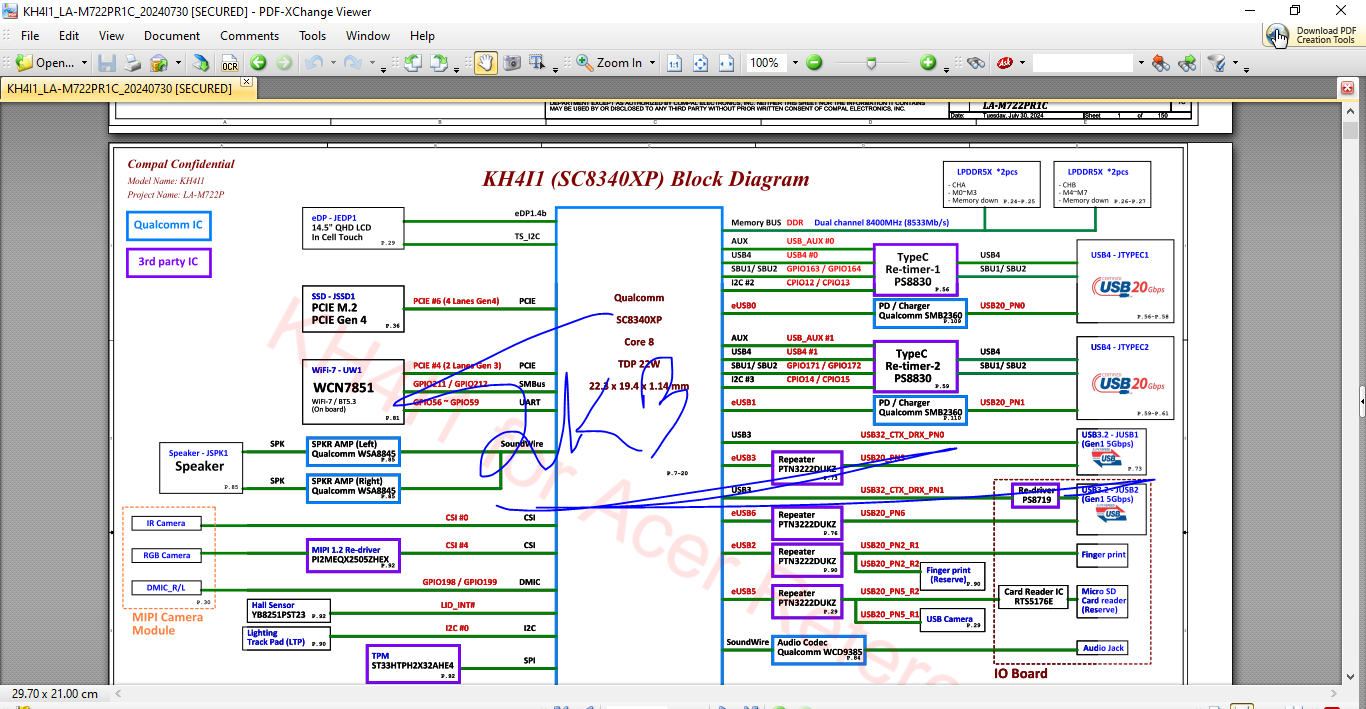Click the 29.70 x 21.00 cm status text

55,694
